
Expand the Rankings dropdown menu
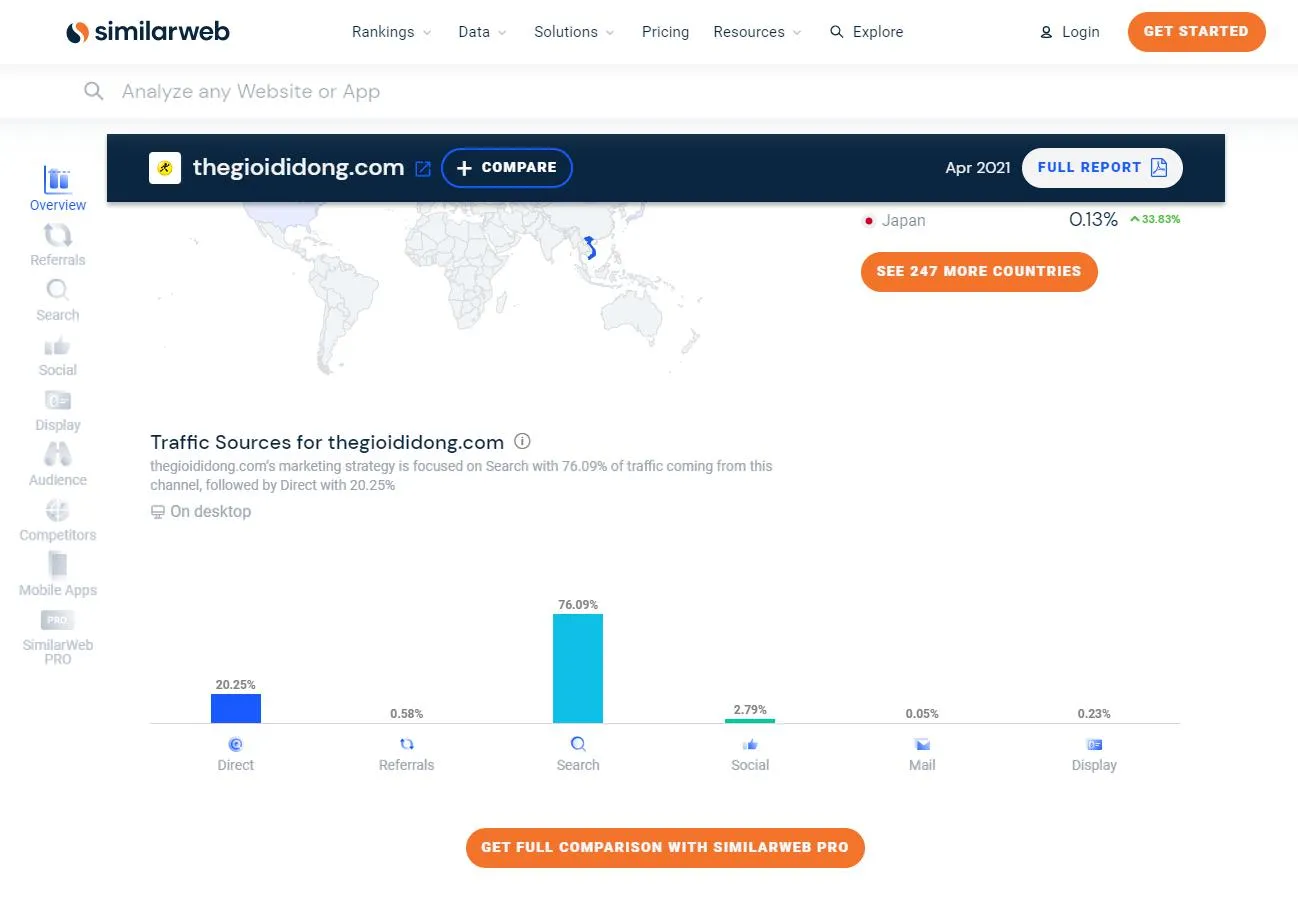[391, 32]
